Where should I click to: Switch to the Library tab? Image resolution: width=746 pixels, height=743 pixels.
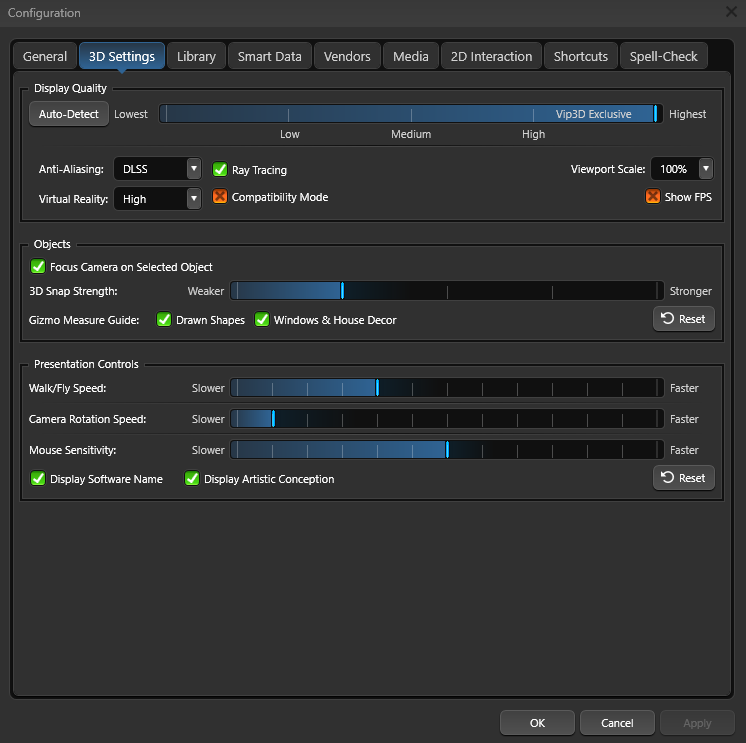pos(196,56)
